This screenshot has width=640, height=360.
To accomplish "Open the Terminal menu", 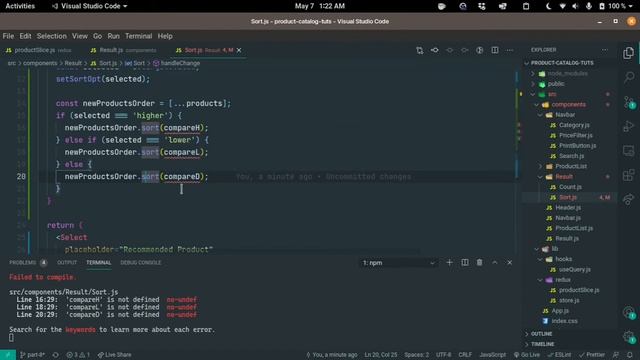I will (x=138, y=36).
